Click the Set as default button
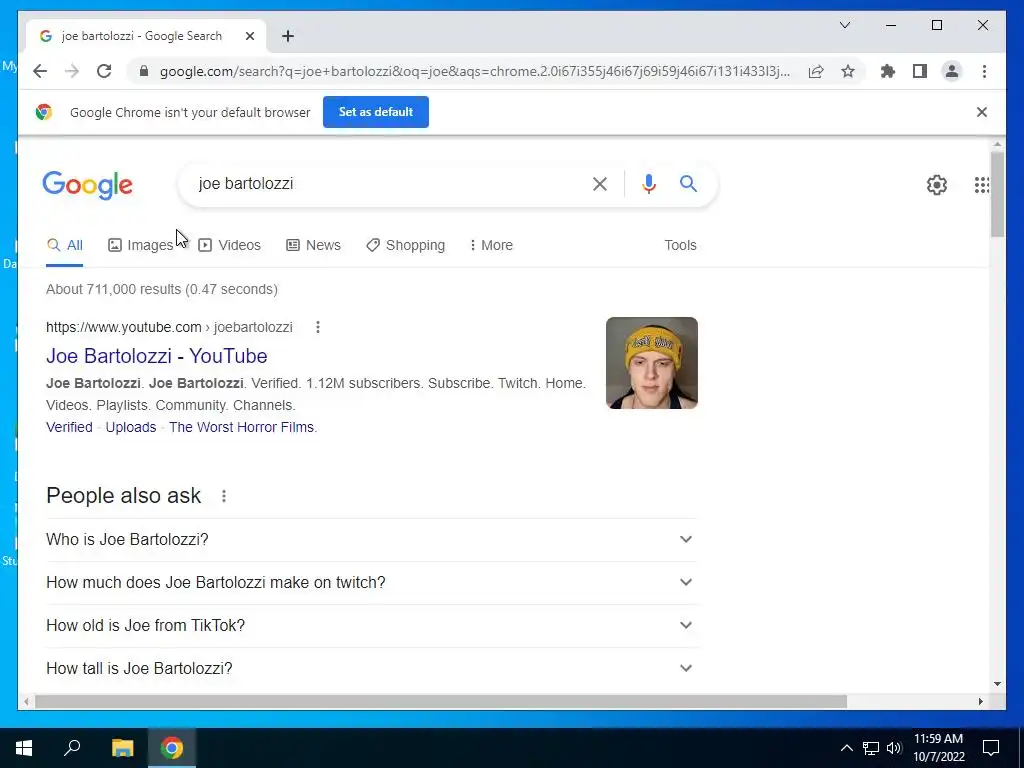1024x768 pixels. click(376, 112)
